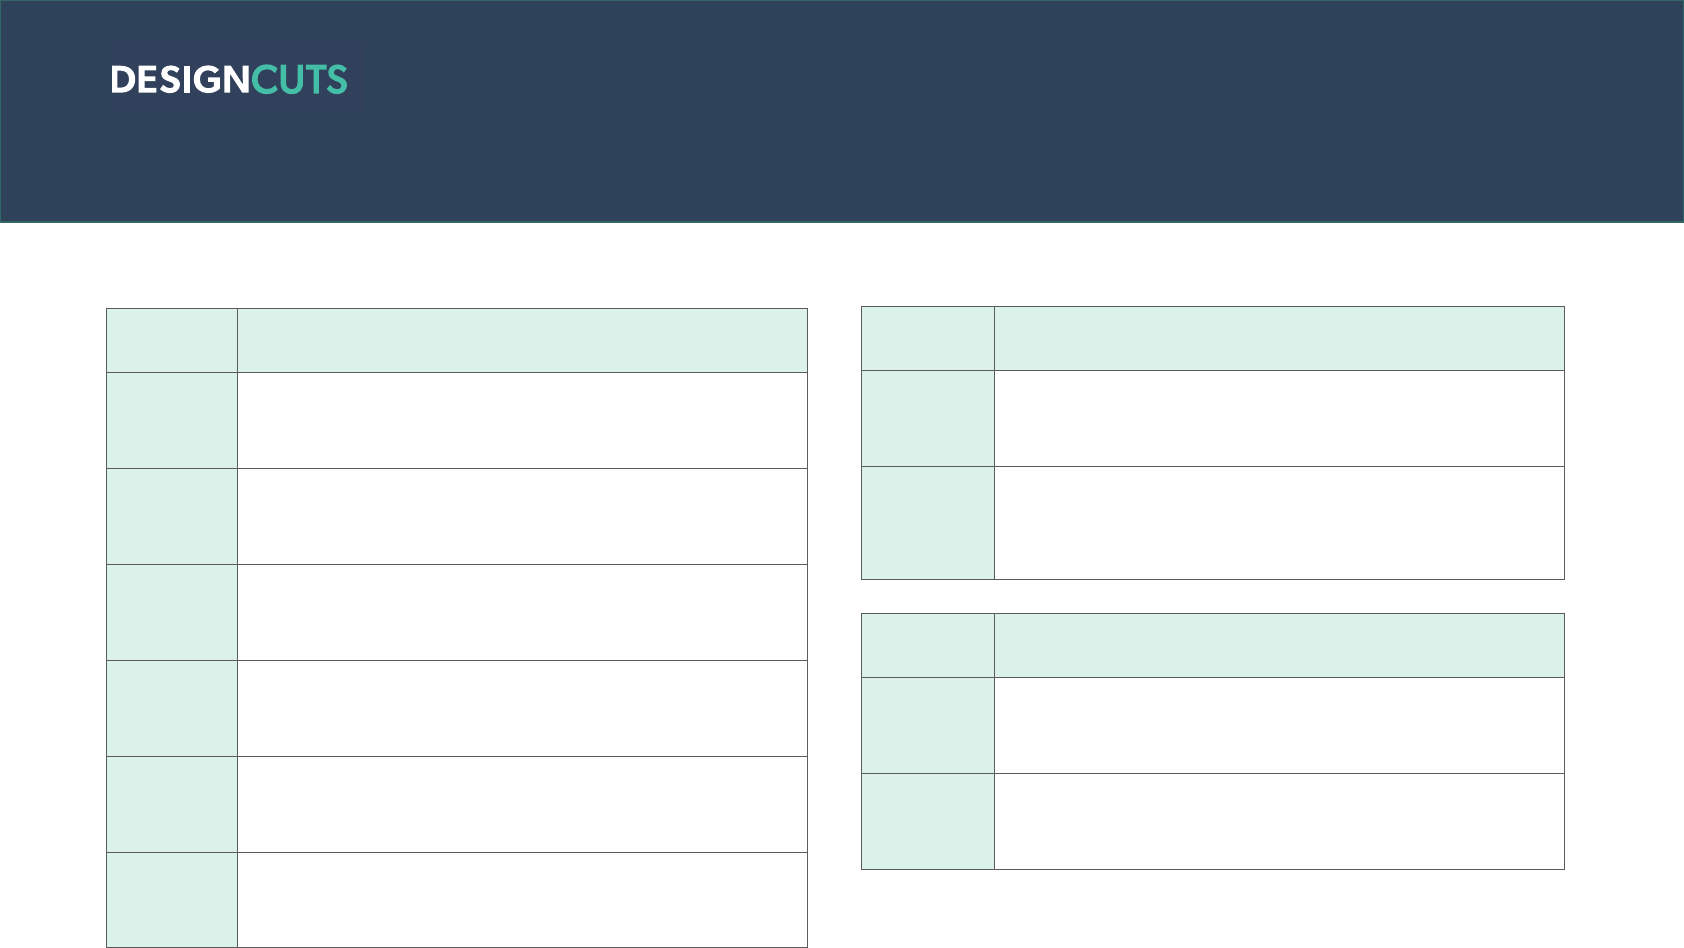
Task: Select lower-right table's bottom green label cell
Action: pos(928,822)
